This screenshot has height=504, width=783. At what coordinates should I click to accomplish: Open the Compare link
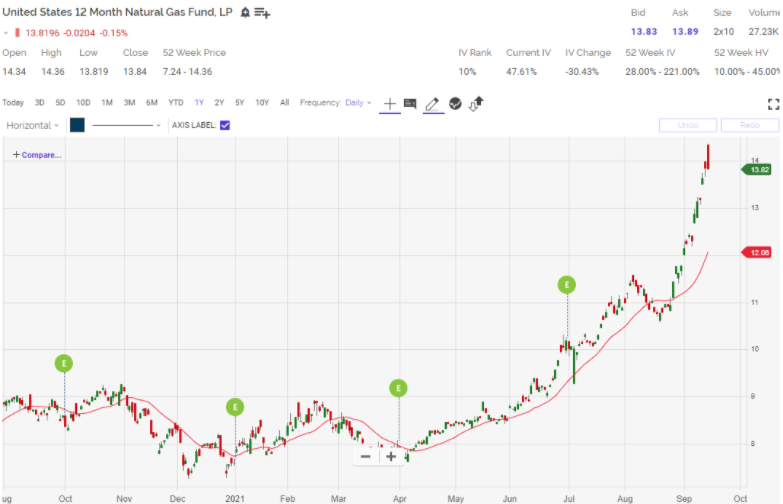37,155
